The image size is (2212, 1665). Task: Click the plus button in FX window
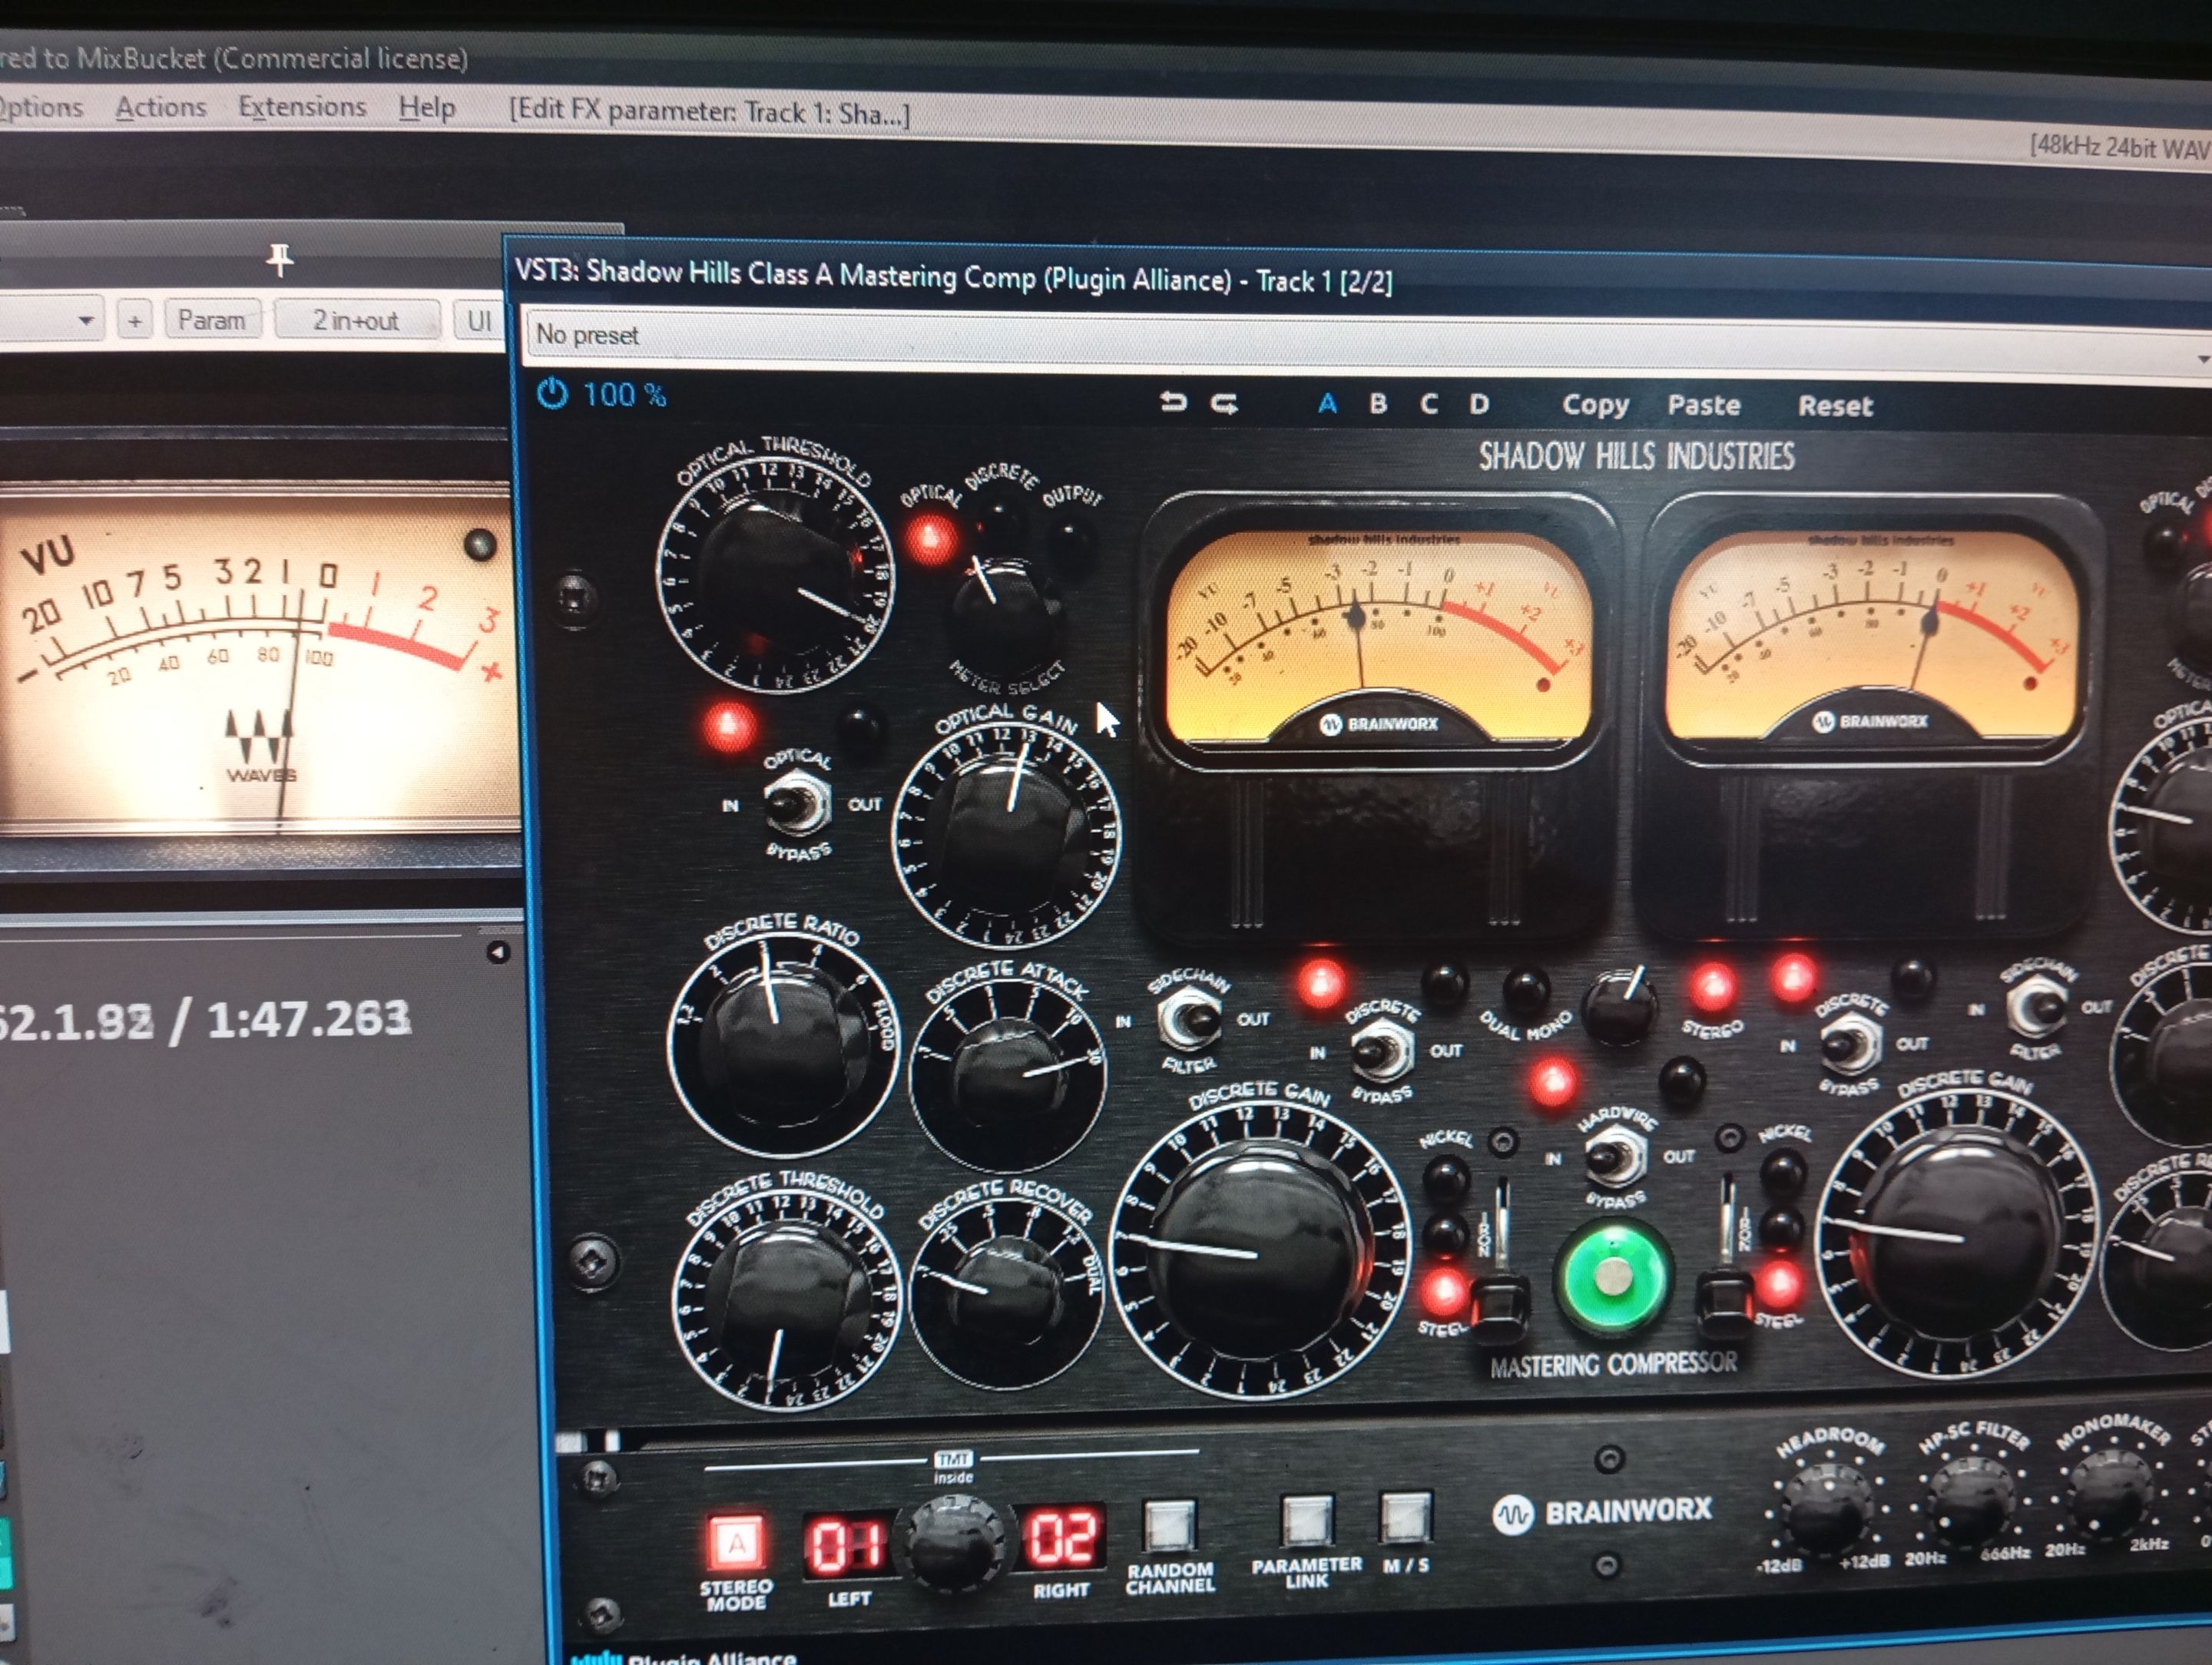pos(135,321)
